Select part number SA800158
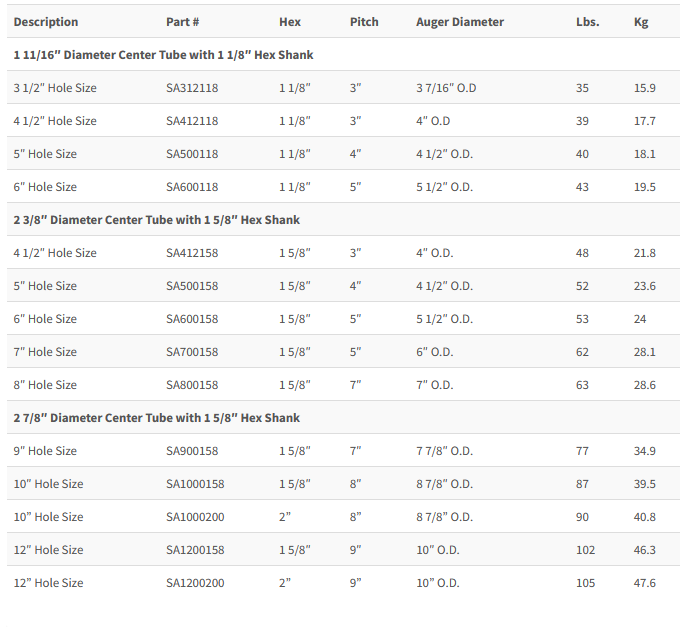The image size is (680, 627). [x=192, y=385]
